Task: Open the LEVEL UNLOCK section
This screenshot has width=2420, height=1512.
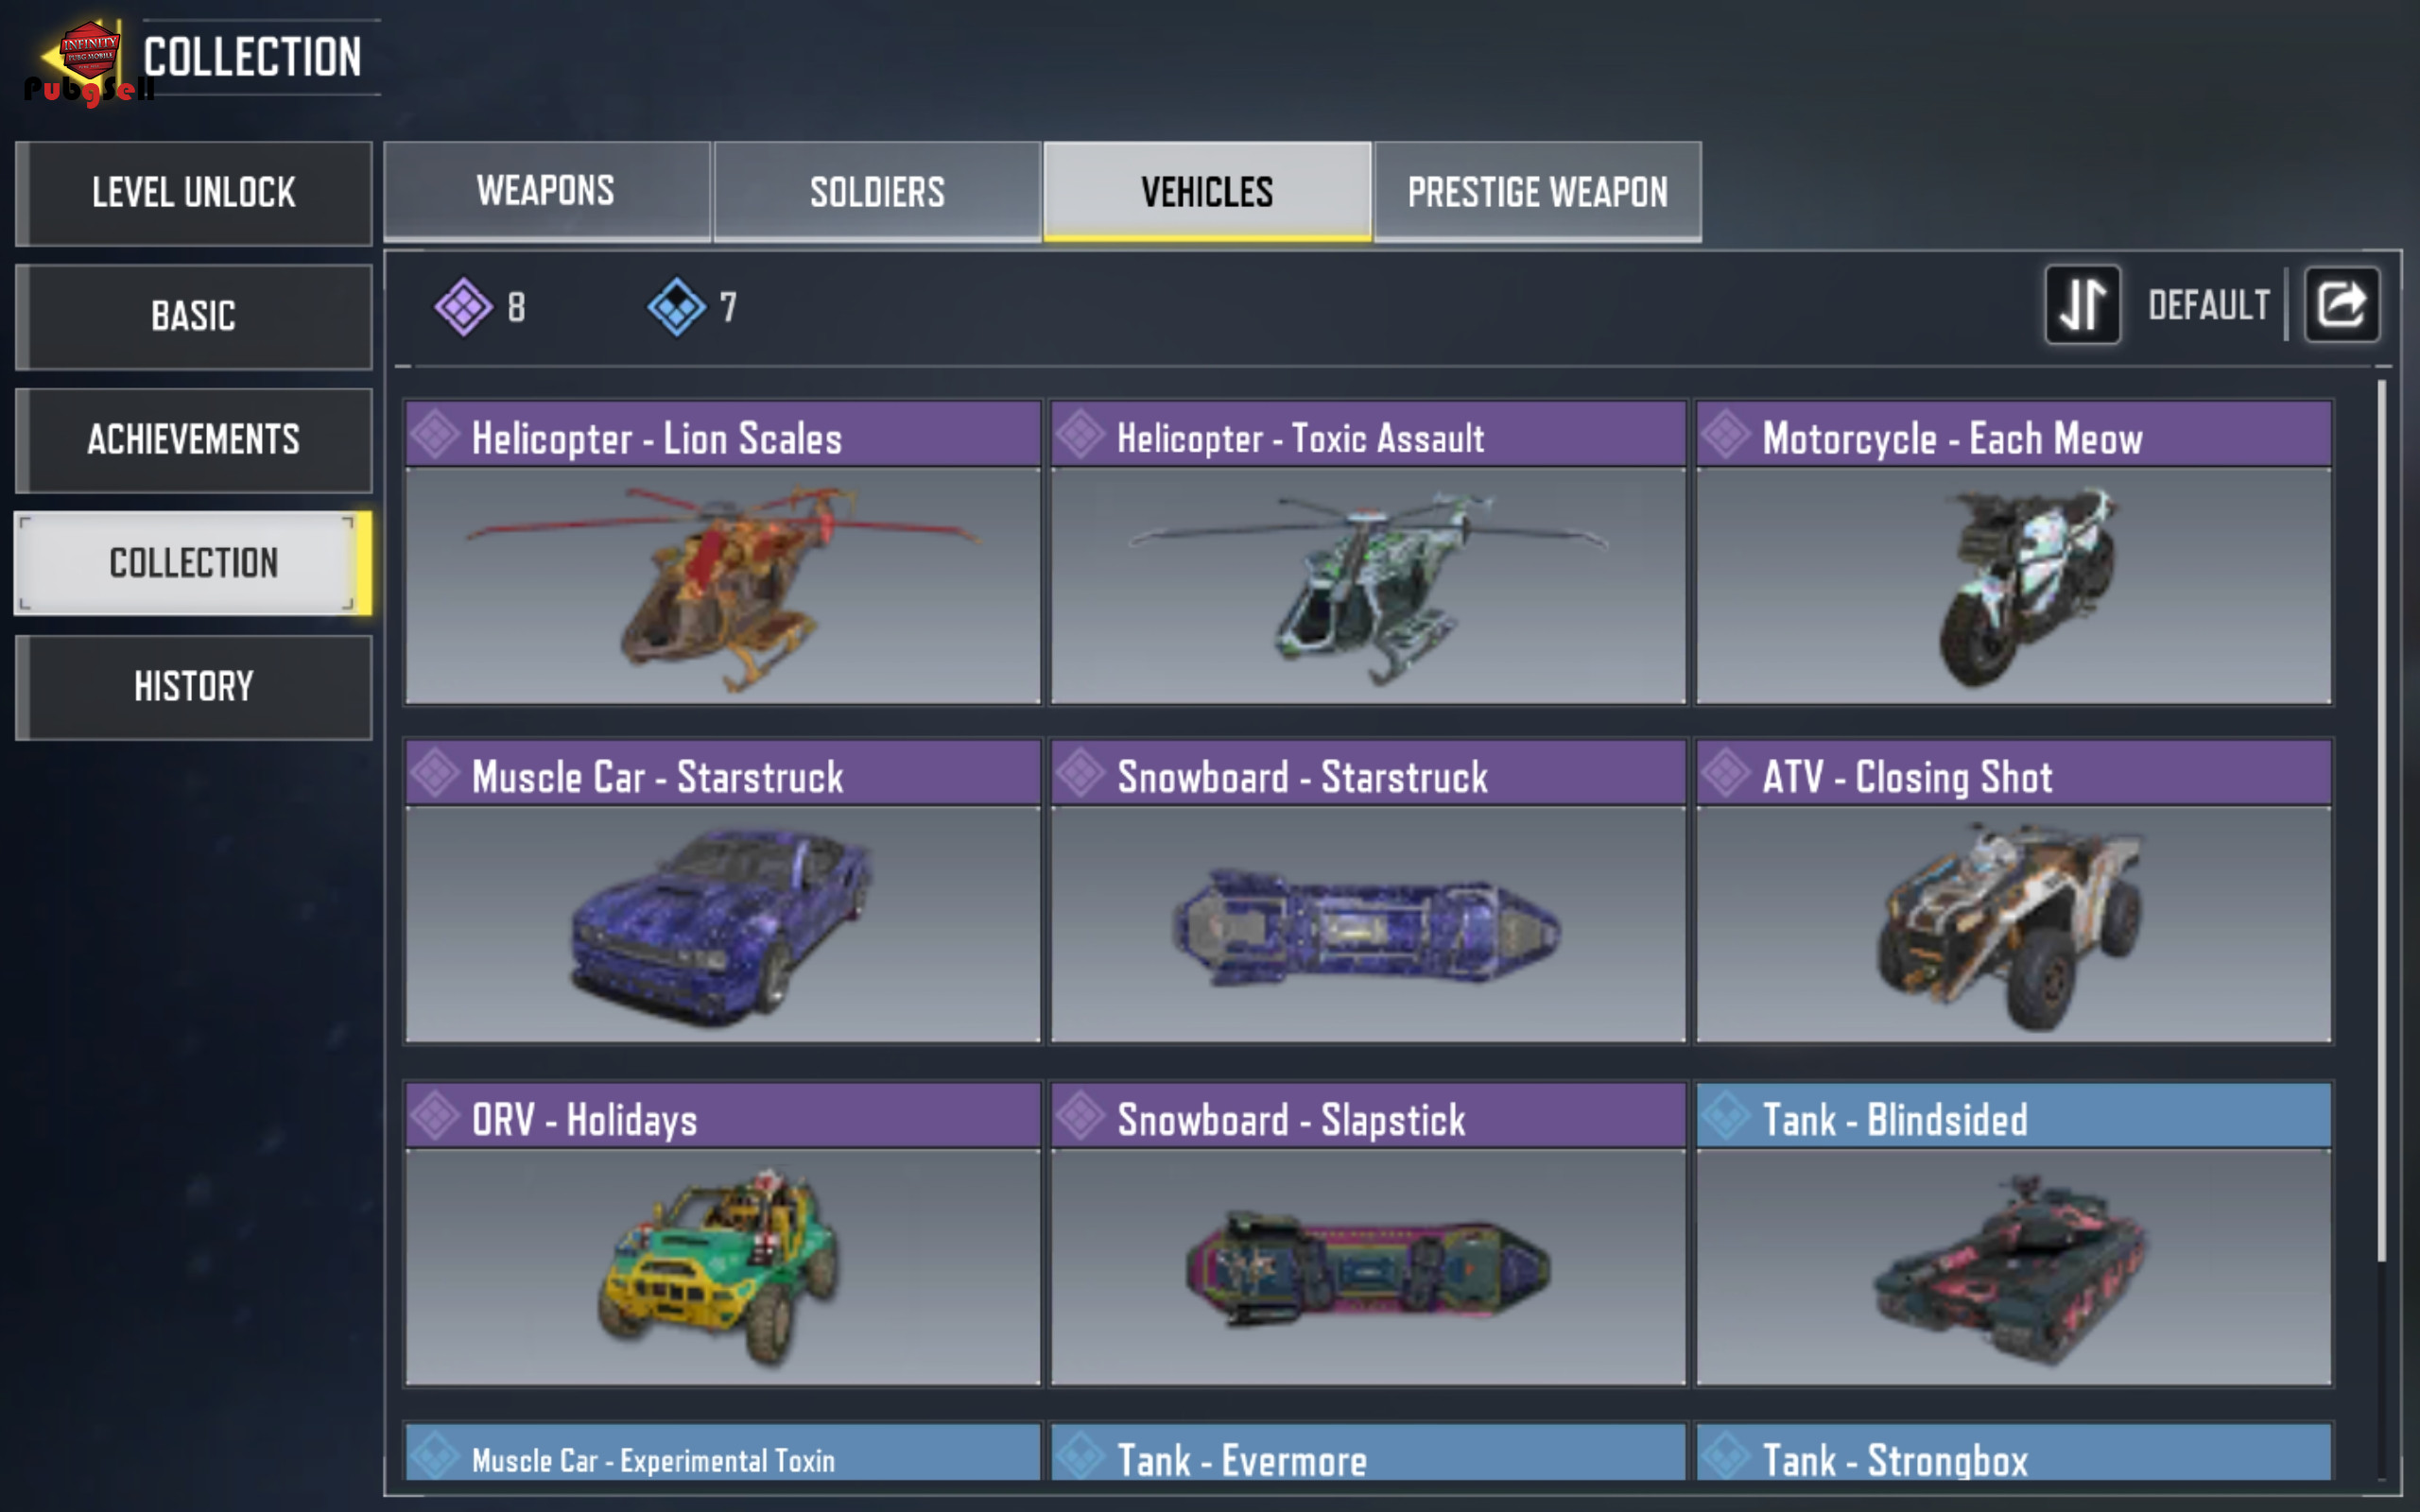Action: 194,193
